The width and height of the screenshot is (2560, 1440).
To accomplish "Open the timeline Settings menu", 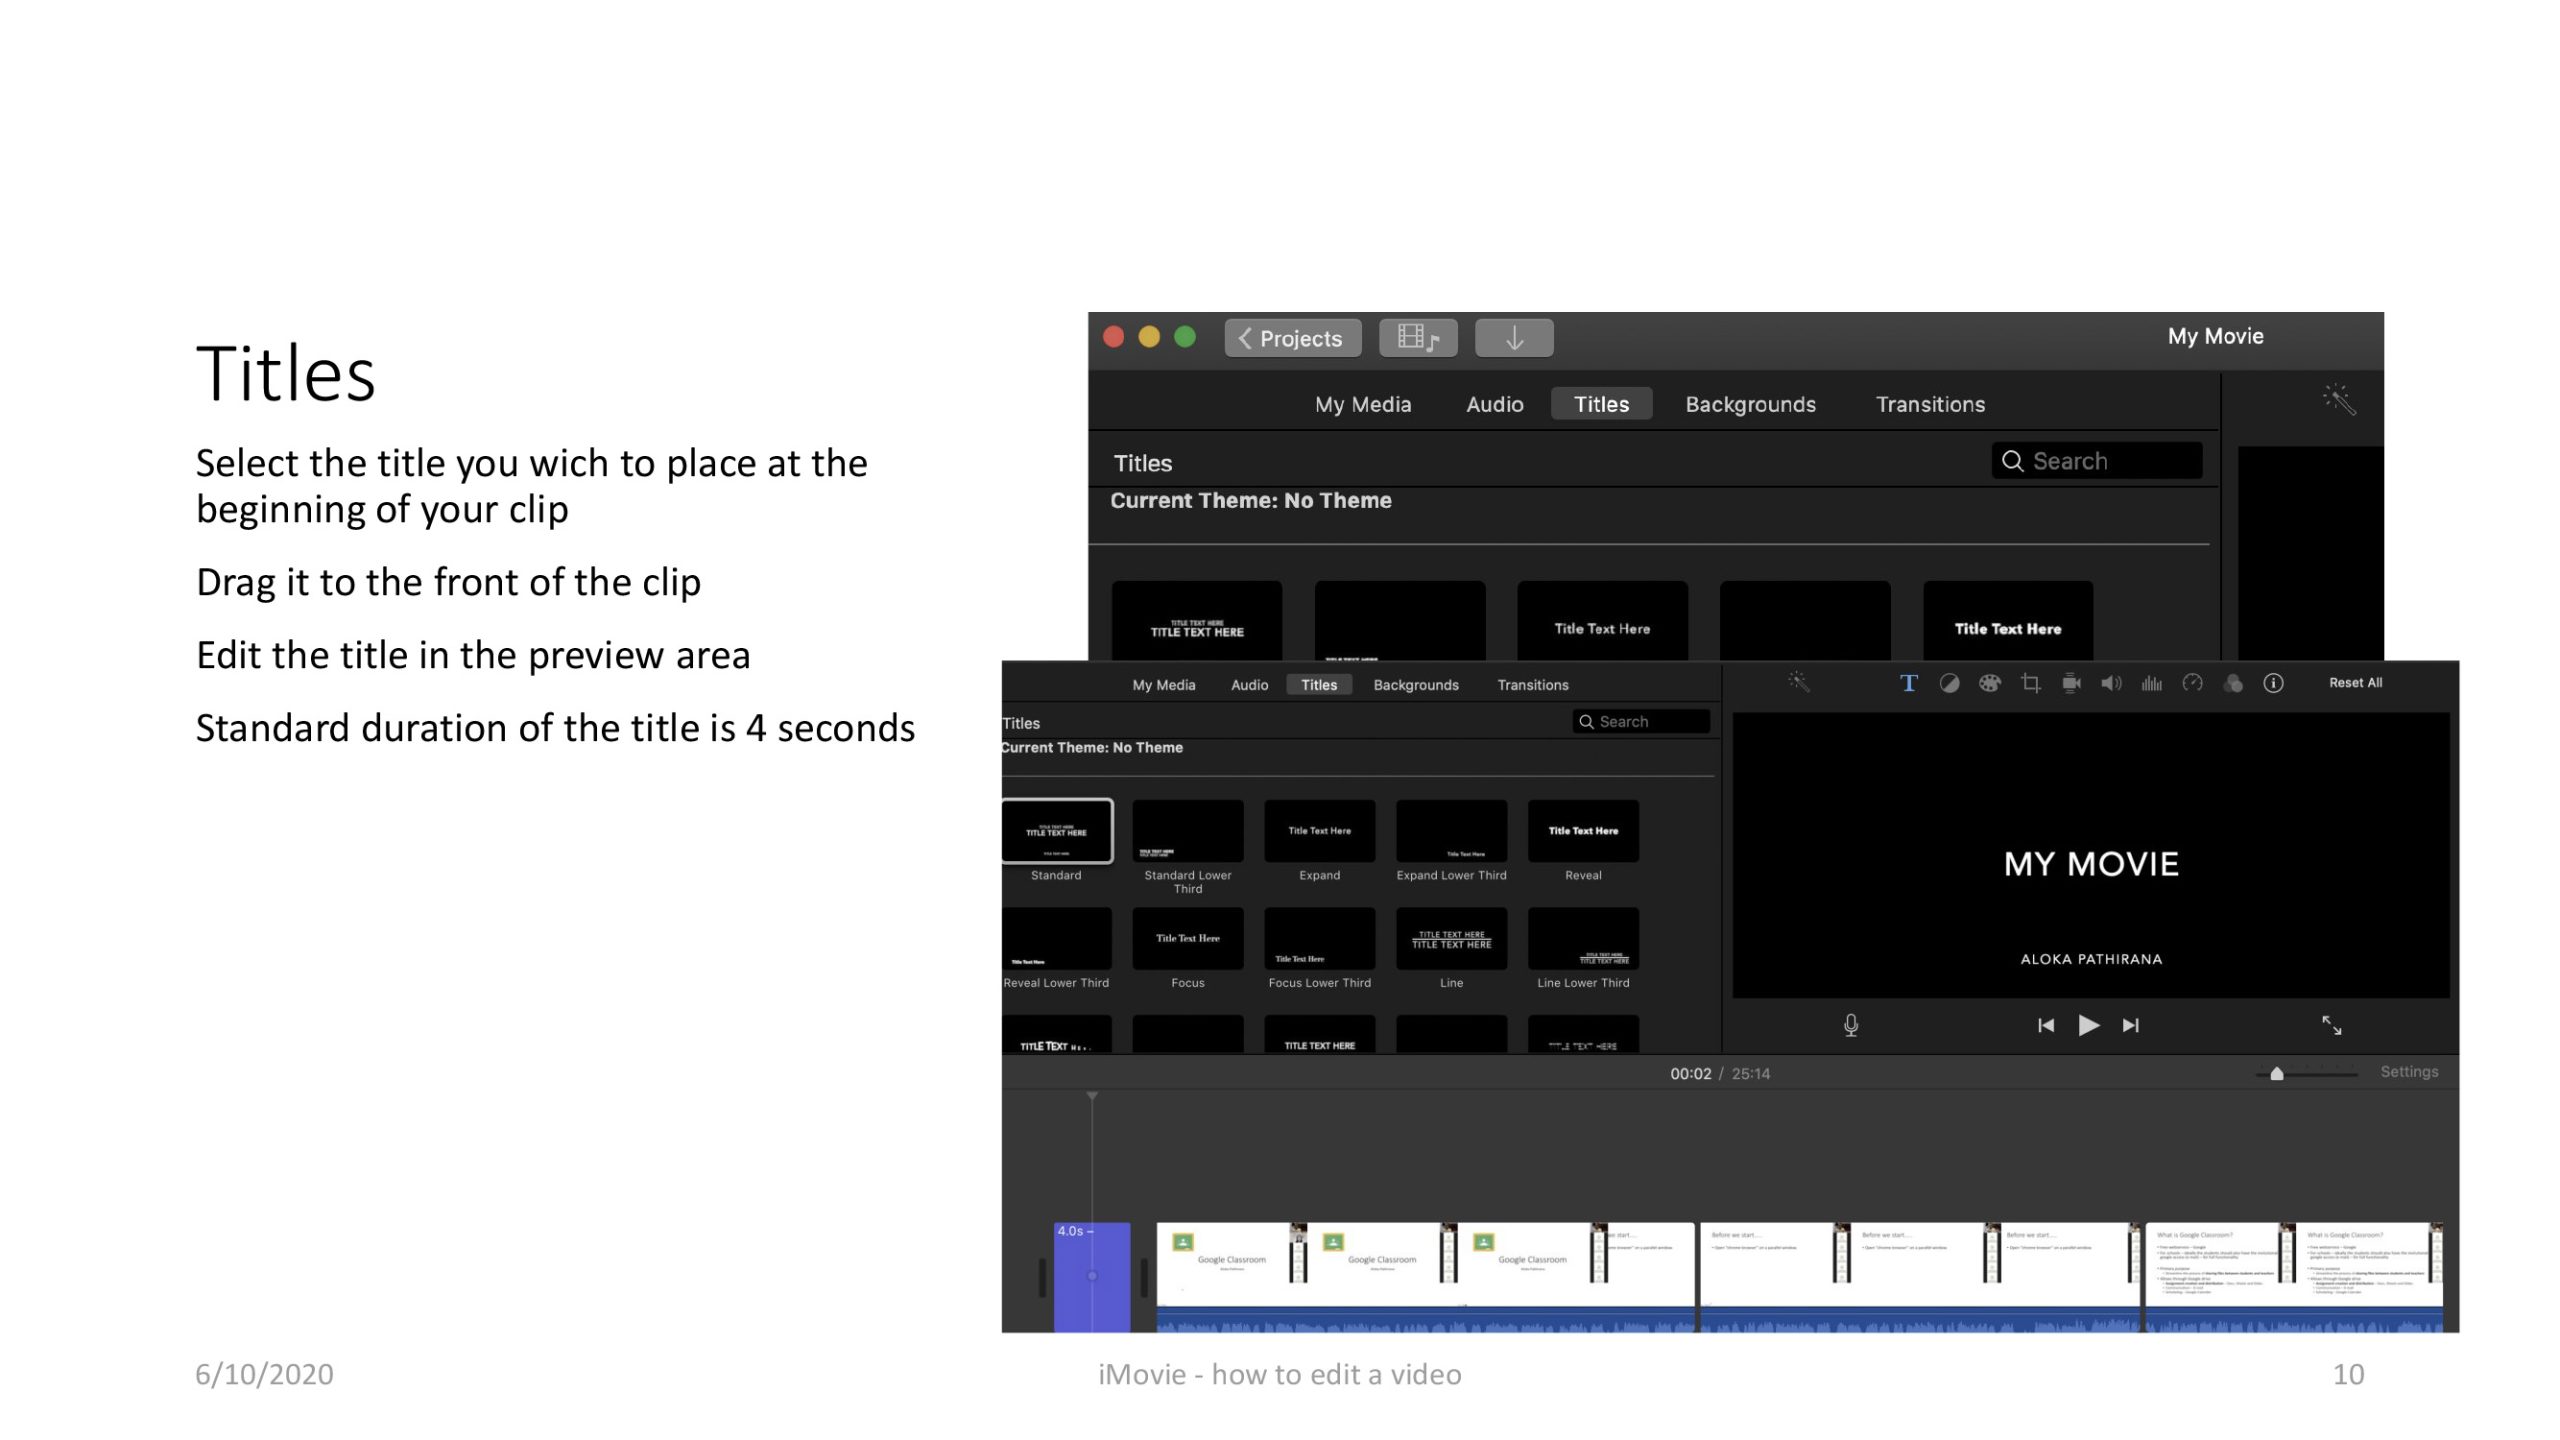I will tap(2409, 1072).
